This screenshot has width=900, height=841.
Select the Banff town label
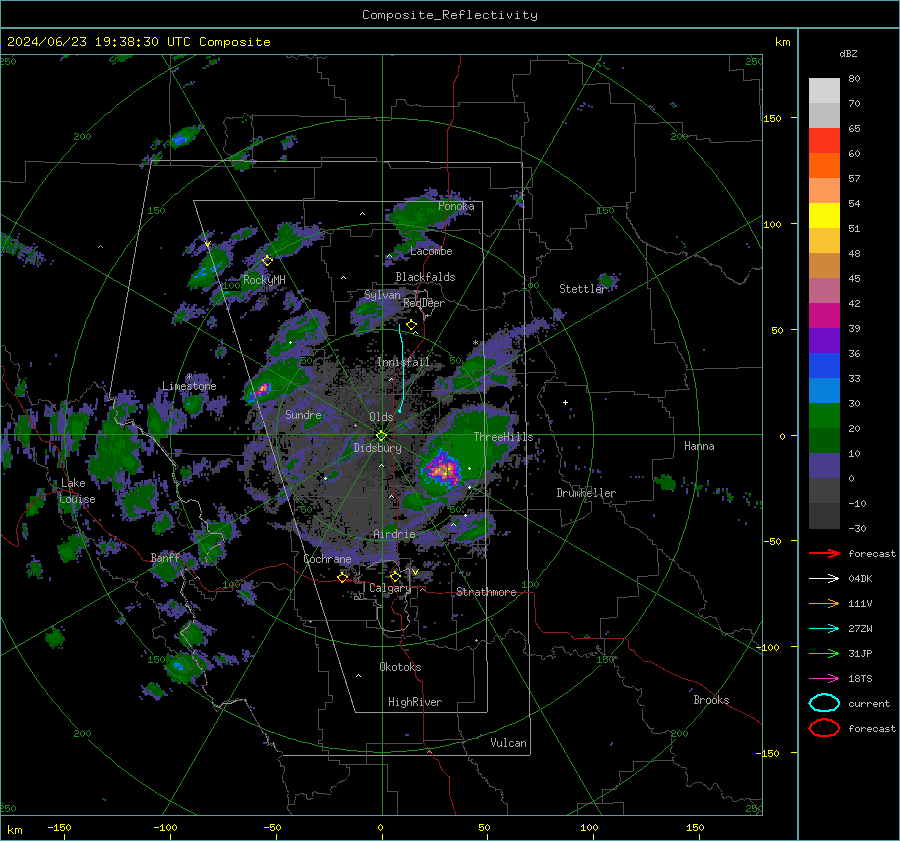[x=165, y=557]
